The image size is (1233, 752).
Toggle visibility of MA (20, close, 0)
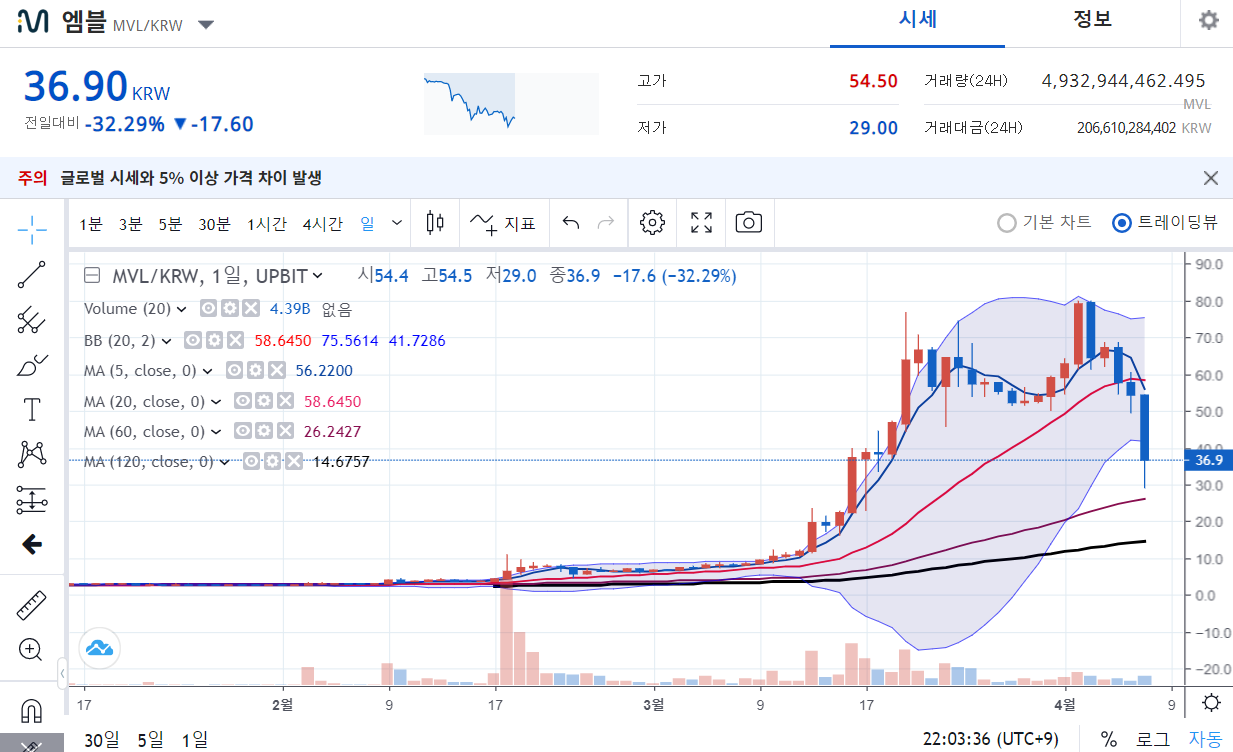pos(243,401)
